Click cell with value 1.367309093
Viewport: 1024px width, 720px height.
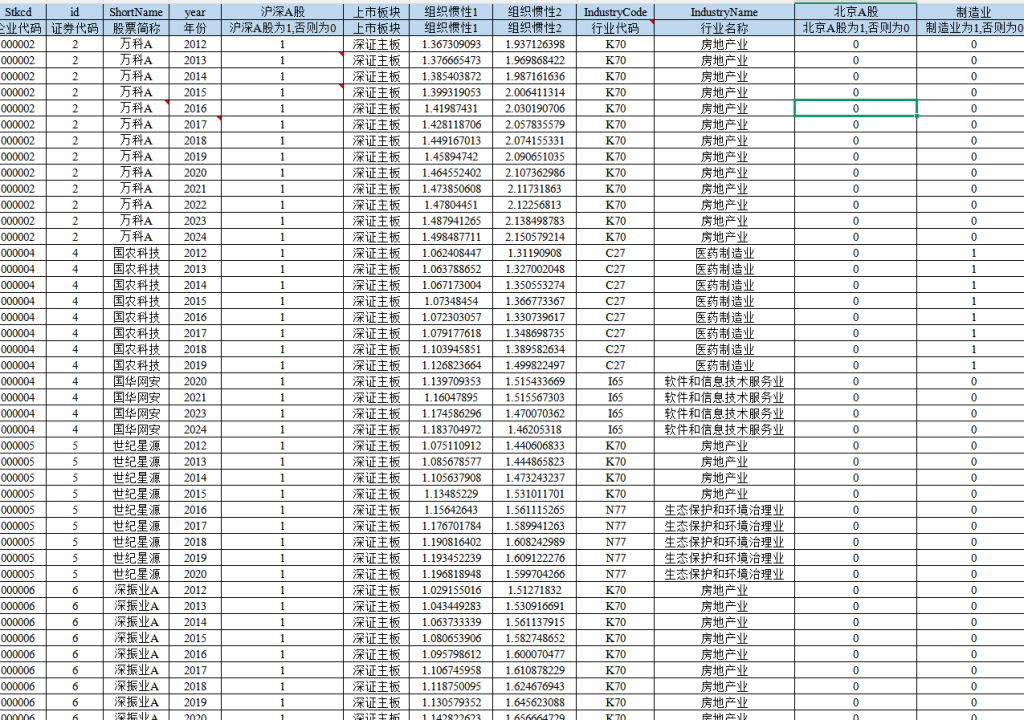[x=451, y=44]
